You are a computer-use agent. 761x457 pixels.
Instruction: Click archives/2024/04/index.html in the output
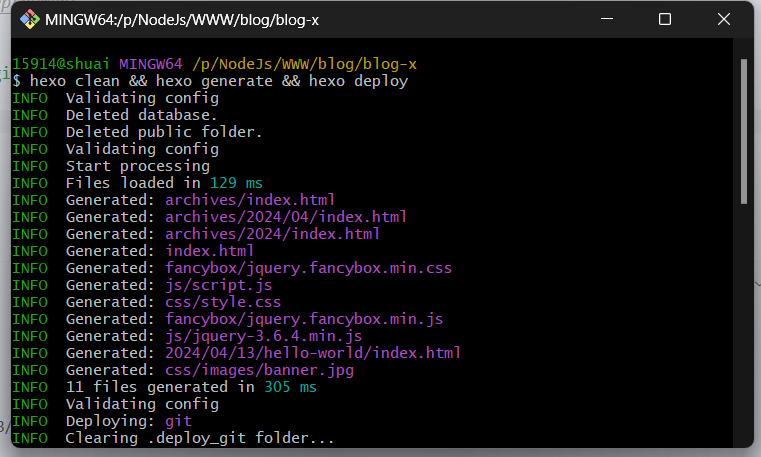pos(286,217)
